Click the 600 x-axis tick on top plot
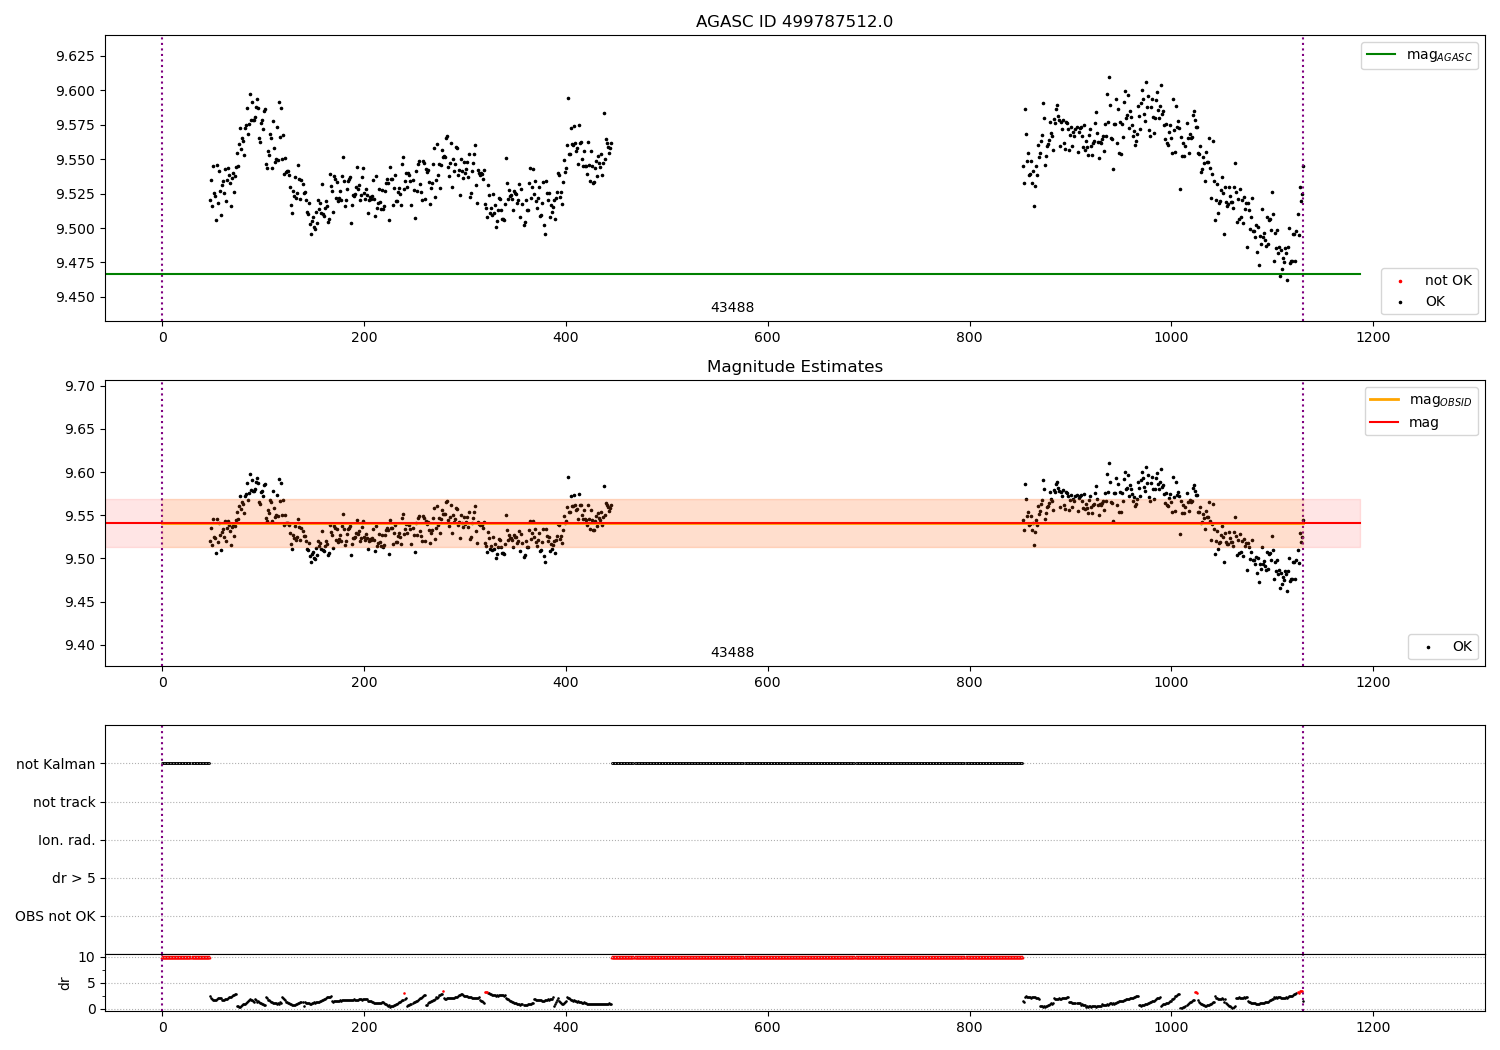The width and height of the screenshot is (1500, 1050). tap(767, 337)
